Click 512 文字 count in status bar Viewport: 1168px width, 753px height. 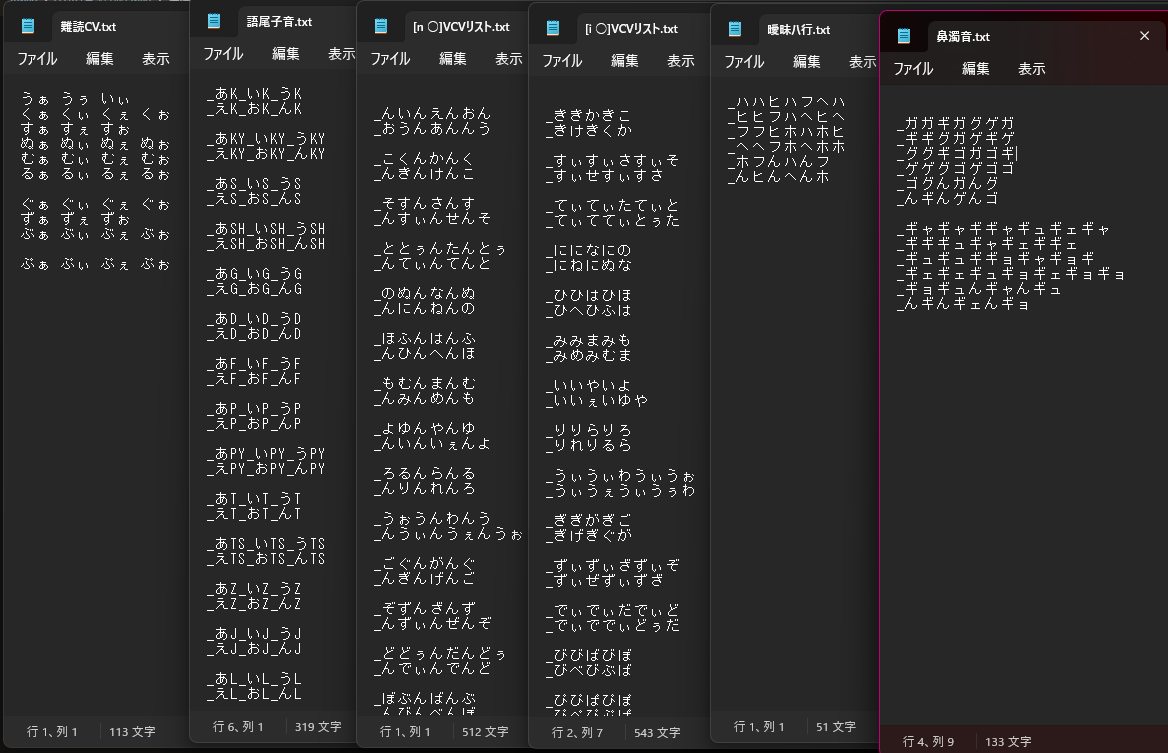click(x=485, y=732)
